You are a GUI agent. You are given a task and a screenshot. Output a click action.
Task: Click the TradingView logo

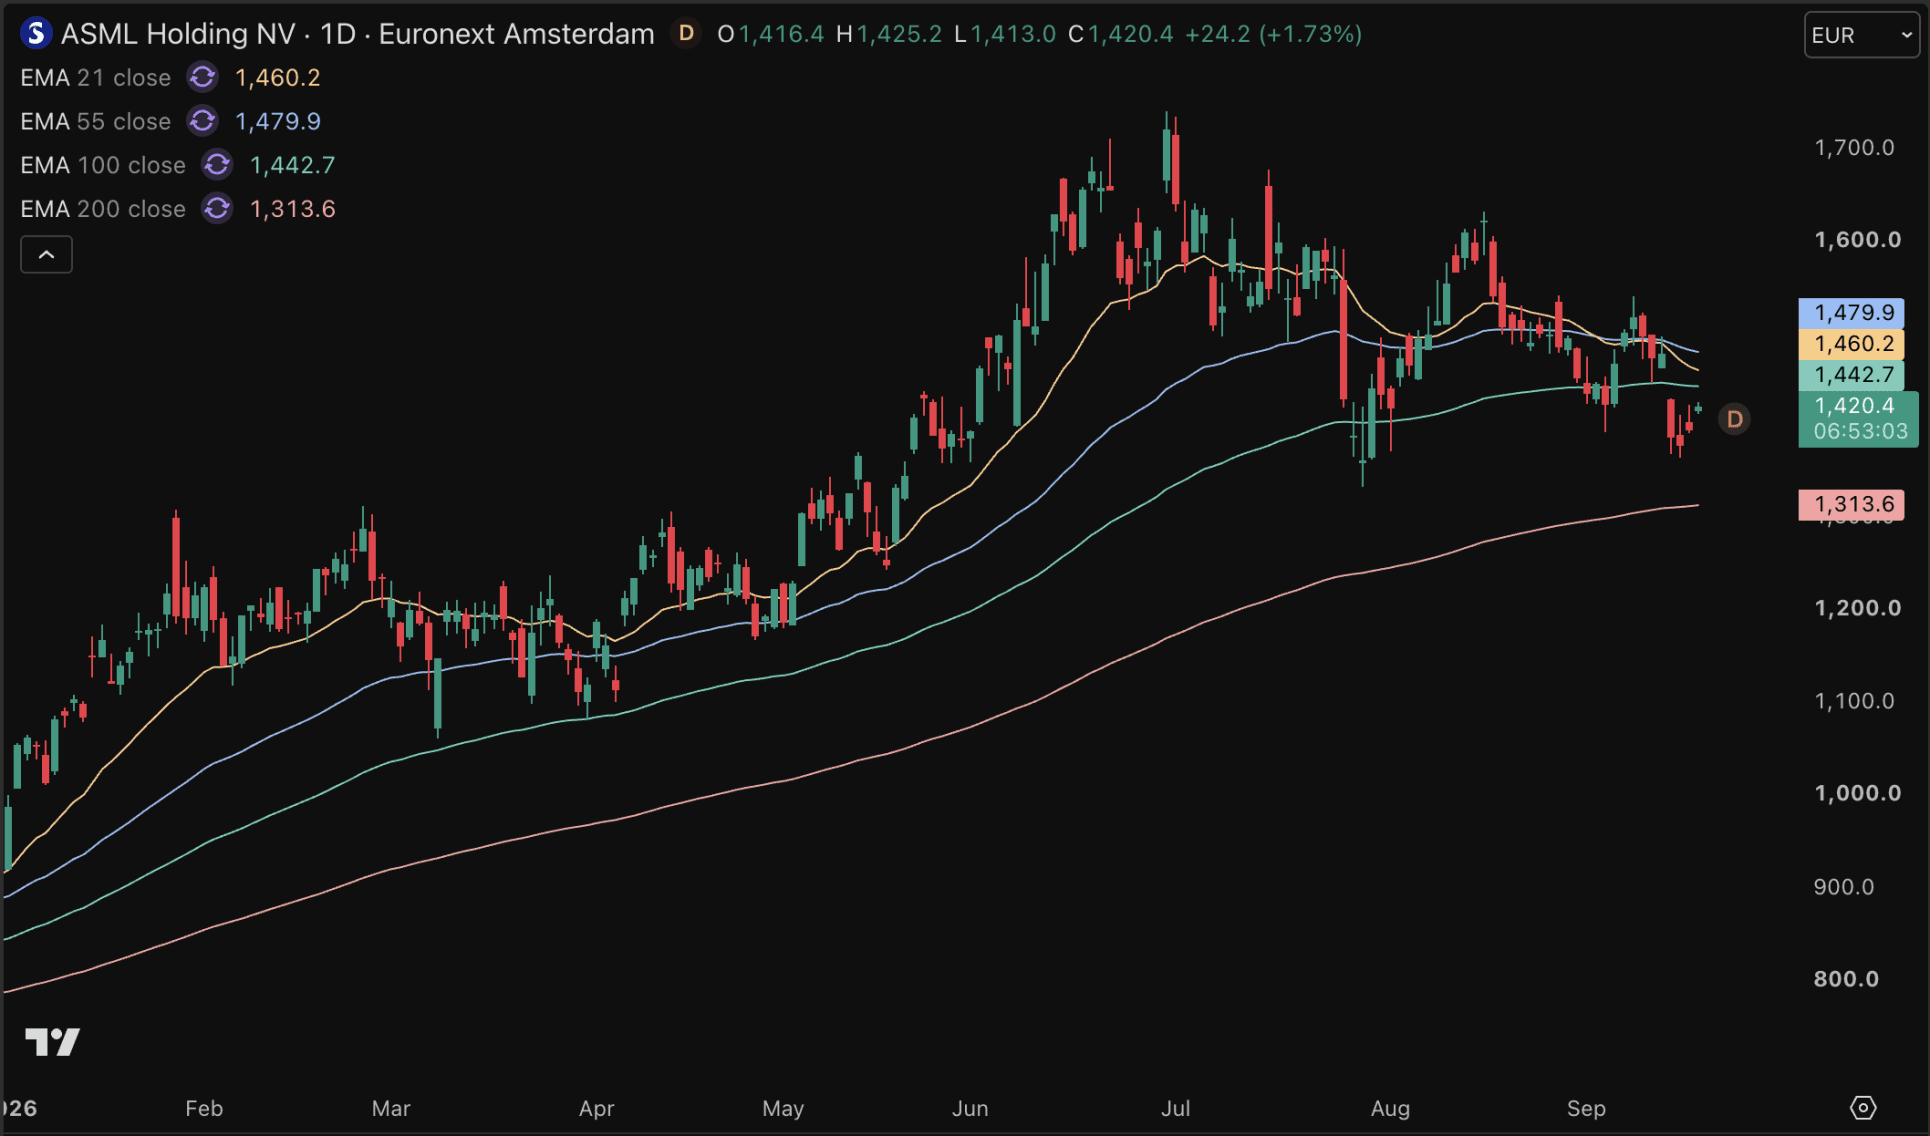tap(52, 1042)
